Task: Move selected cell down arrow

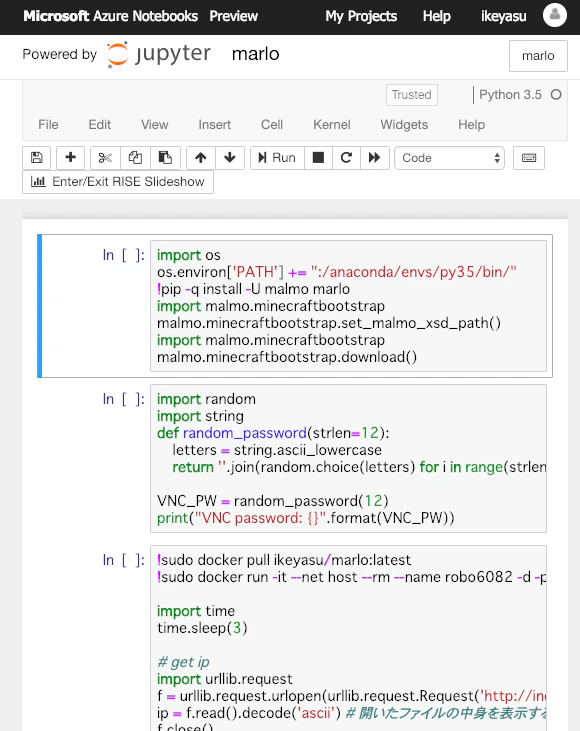Action: pyautogui.click(x=230, y=158)
